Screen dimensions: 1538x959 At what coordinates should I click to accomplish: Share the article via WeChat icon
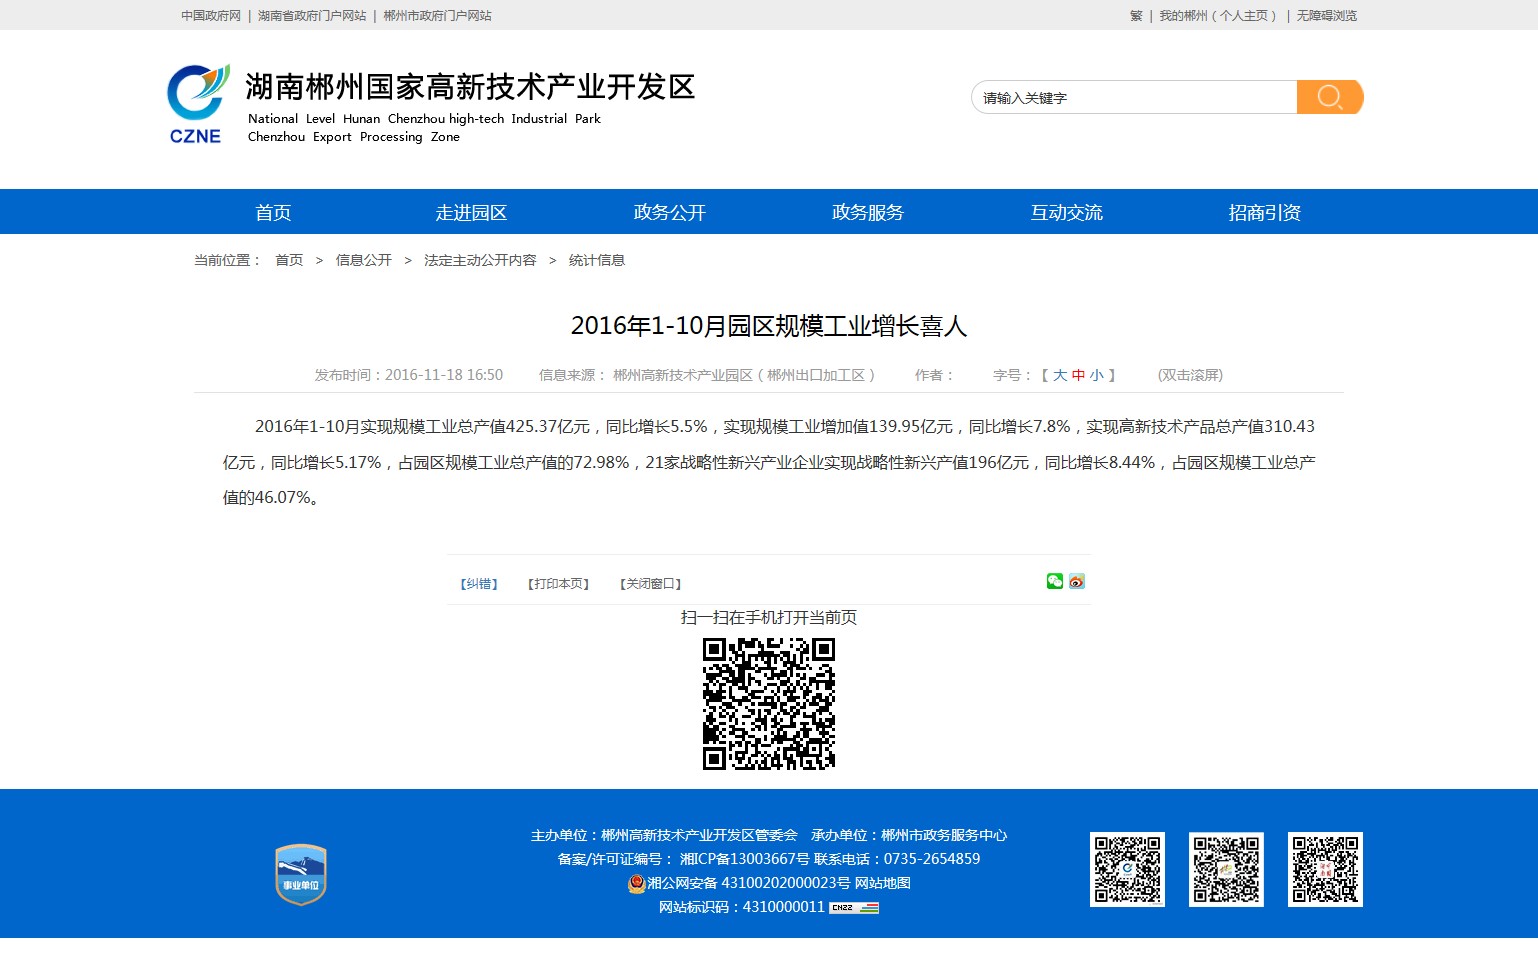coord(1055,582)
